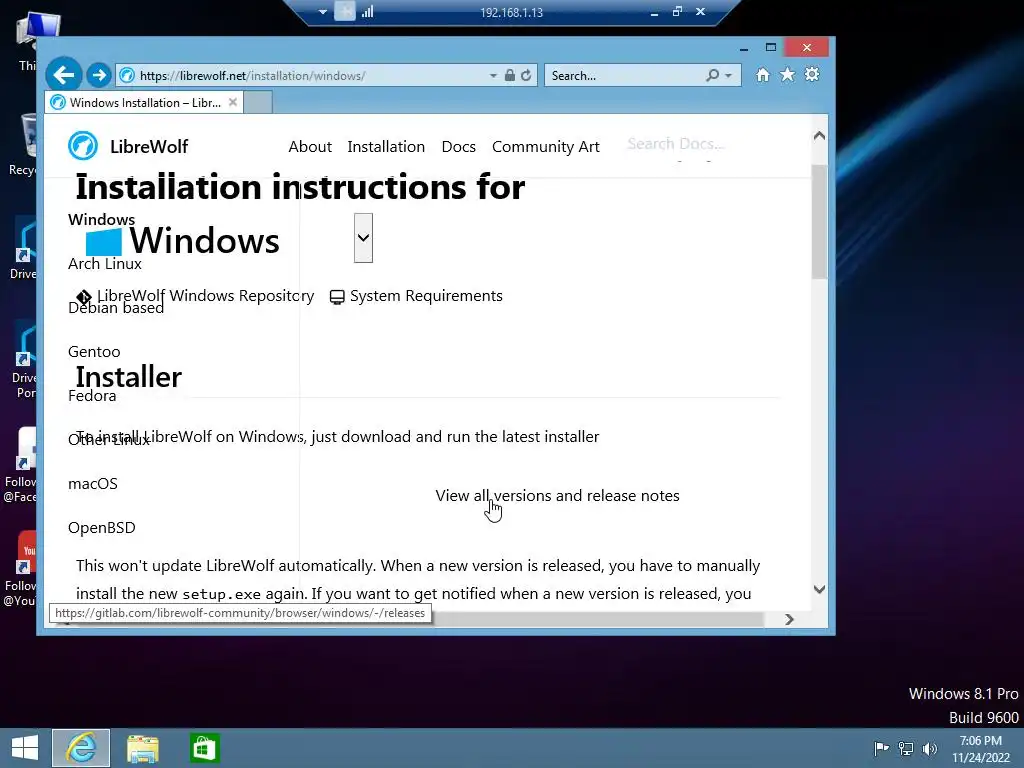
Task: Open File Explorer from taskbar
Action: point(142,748)
